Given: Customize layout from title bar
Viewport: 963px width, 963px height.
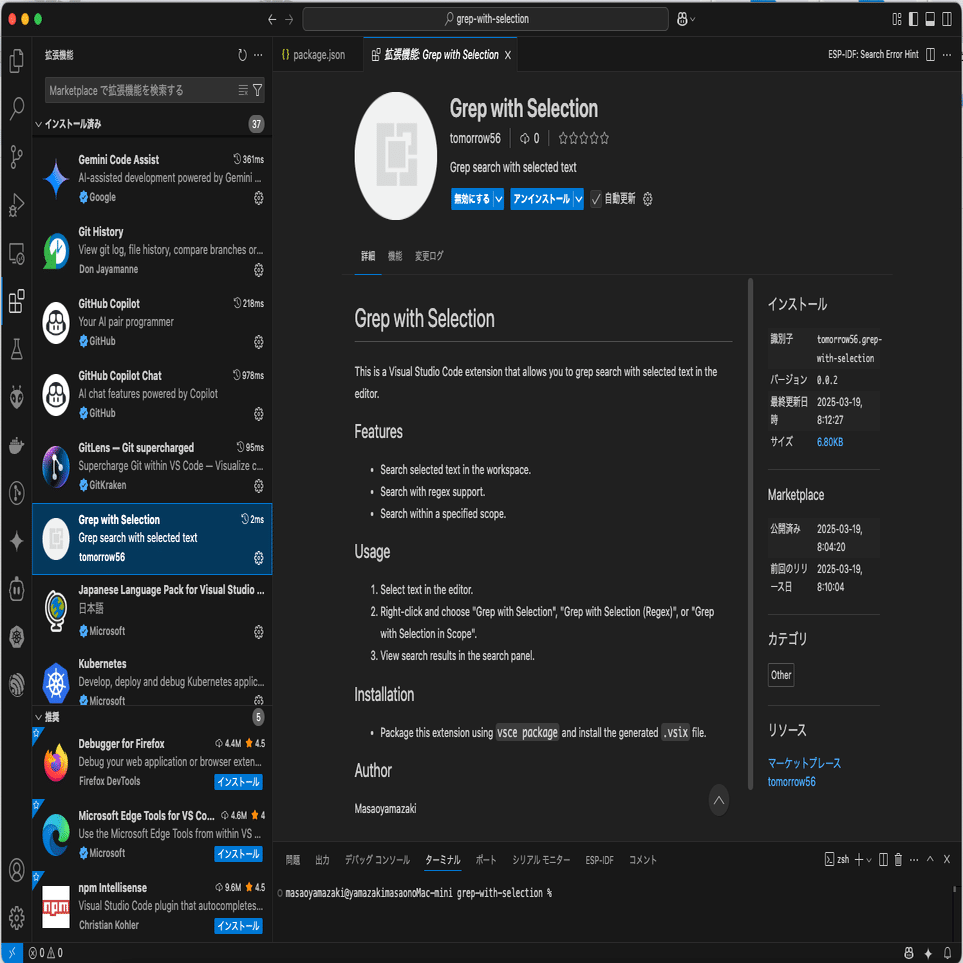Looking at the screenshot, I should pos(897,19).
